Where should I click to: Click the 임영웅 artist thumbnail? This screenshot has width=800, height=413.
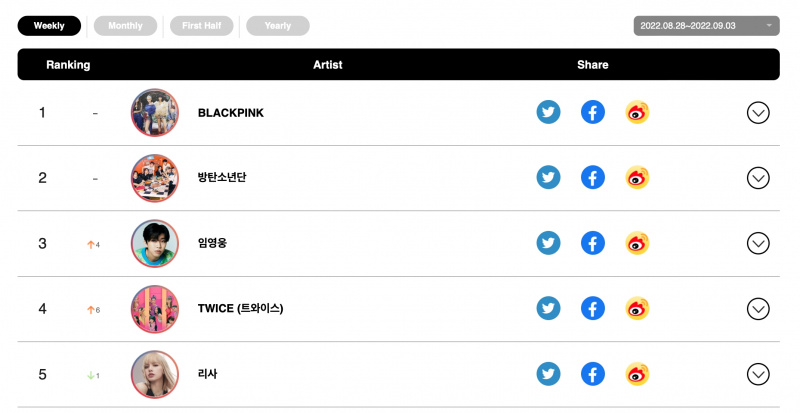pyautogui.click(x=155, y=244)
